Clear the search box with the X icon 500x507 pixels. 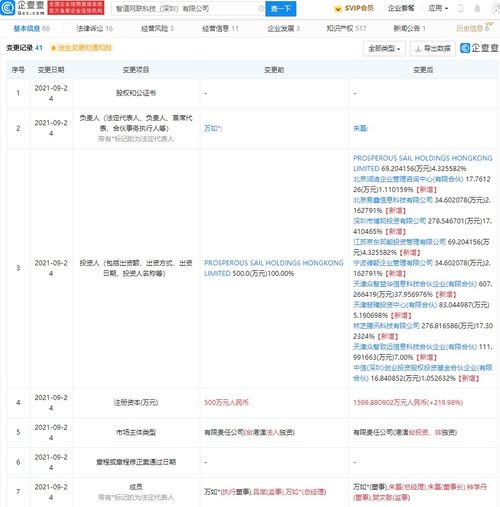pos(261,8)
